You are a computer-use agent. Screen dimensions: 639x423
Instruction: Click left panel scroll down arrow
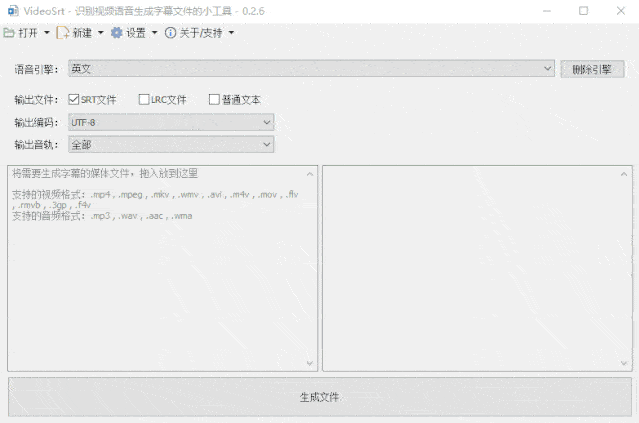(x=310, y=363)
